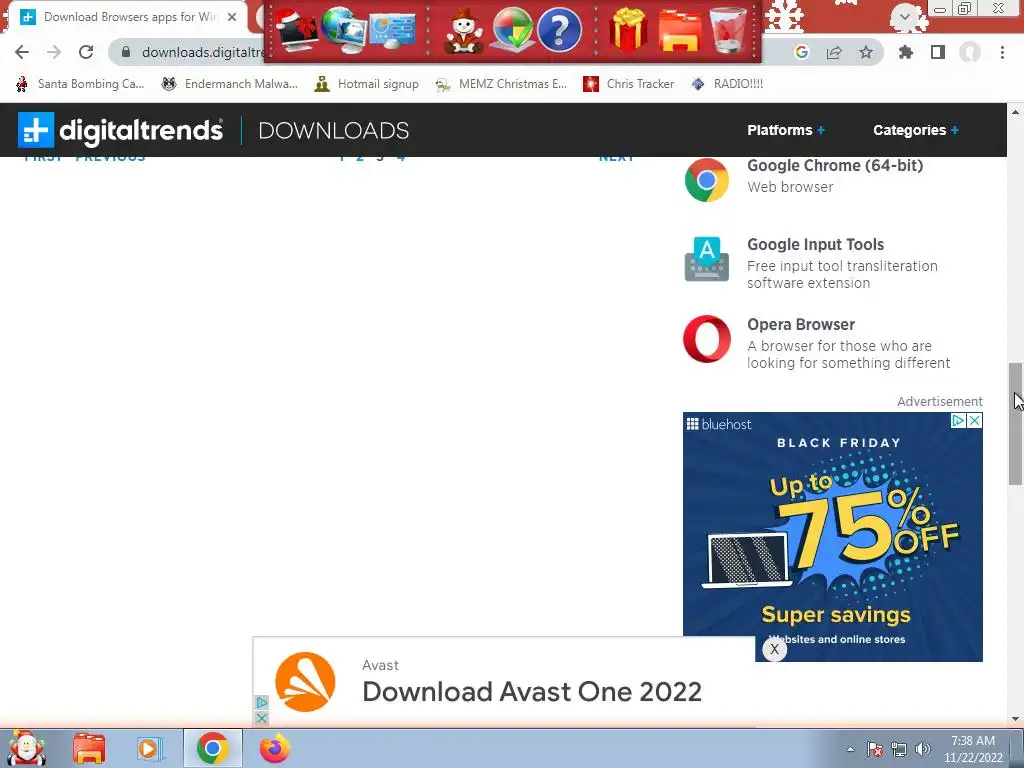1024x768 pixels.
Task: Open MEMZ Christmas E... bookmark
Action: [x=501, y=84]
